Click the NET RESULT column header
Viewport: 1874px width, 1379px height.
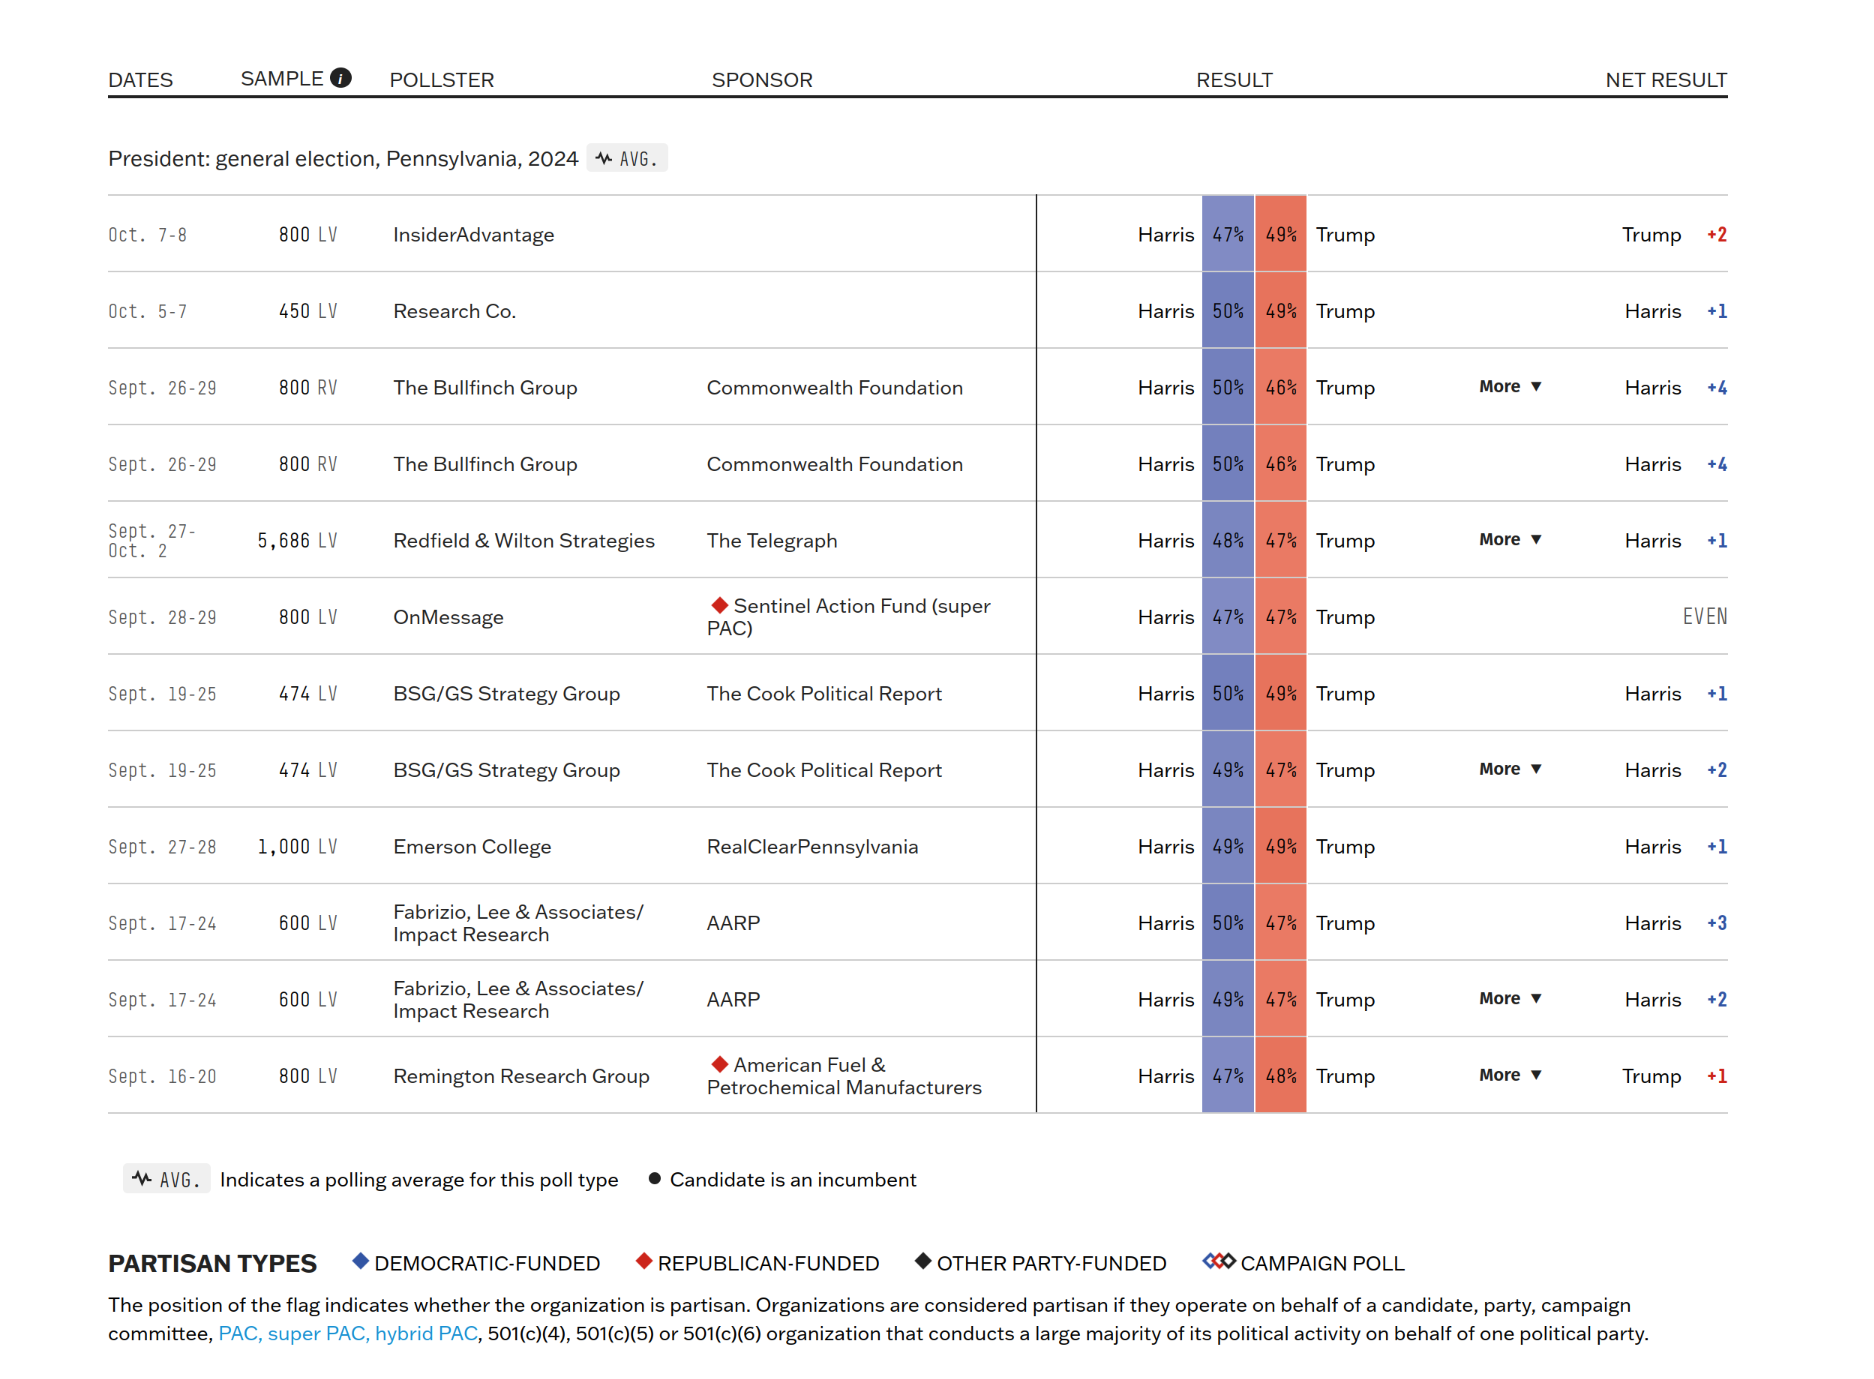click(x=1666, y=80)
